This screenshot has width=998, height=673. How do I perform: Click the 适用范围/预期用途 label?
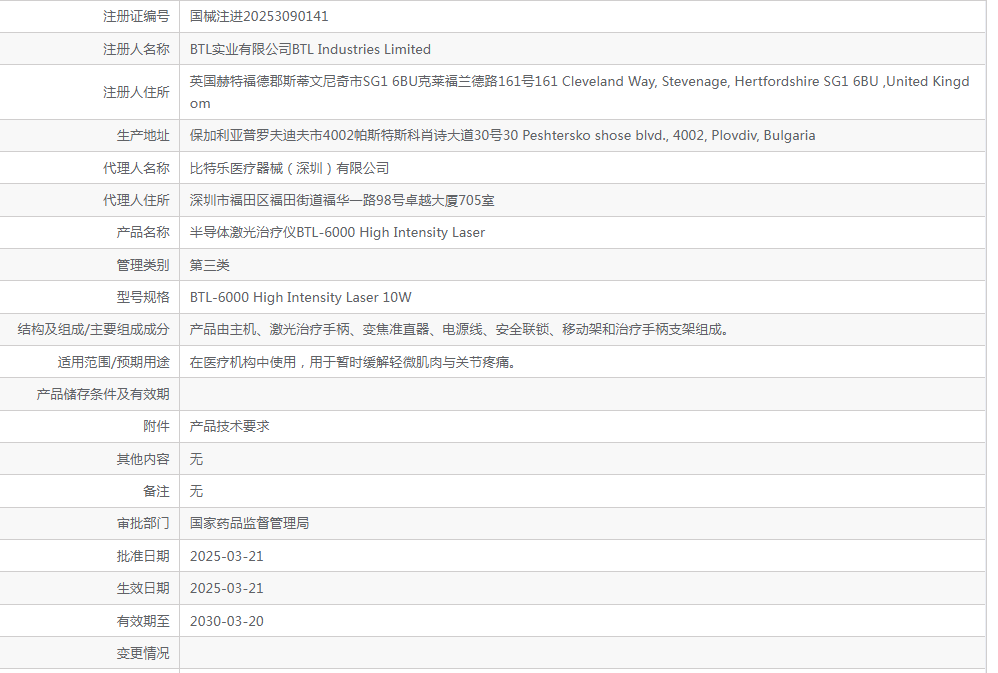[113, 362]
